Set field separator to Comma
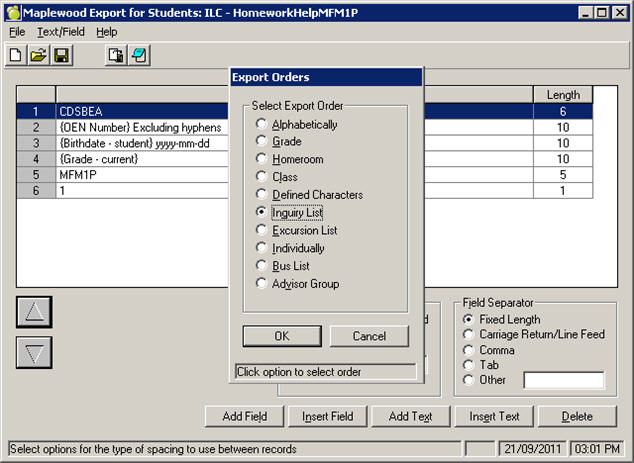Viewport: 634px width, 463px height. (x=470, y=350)
